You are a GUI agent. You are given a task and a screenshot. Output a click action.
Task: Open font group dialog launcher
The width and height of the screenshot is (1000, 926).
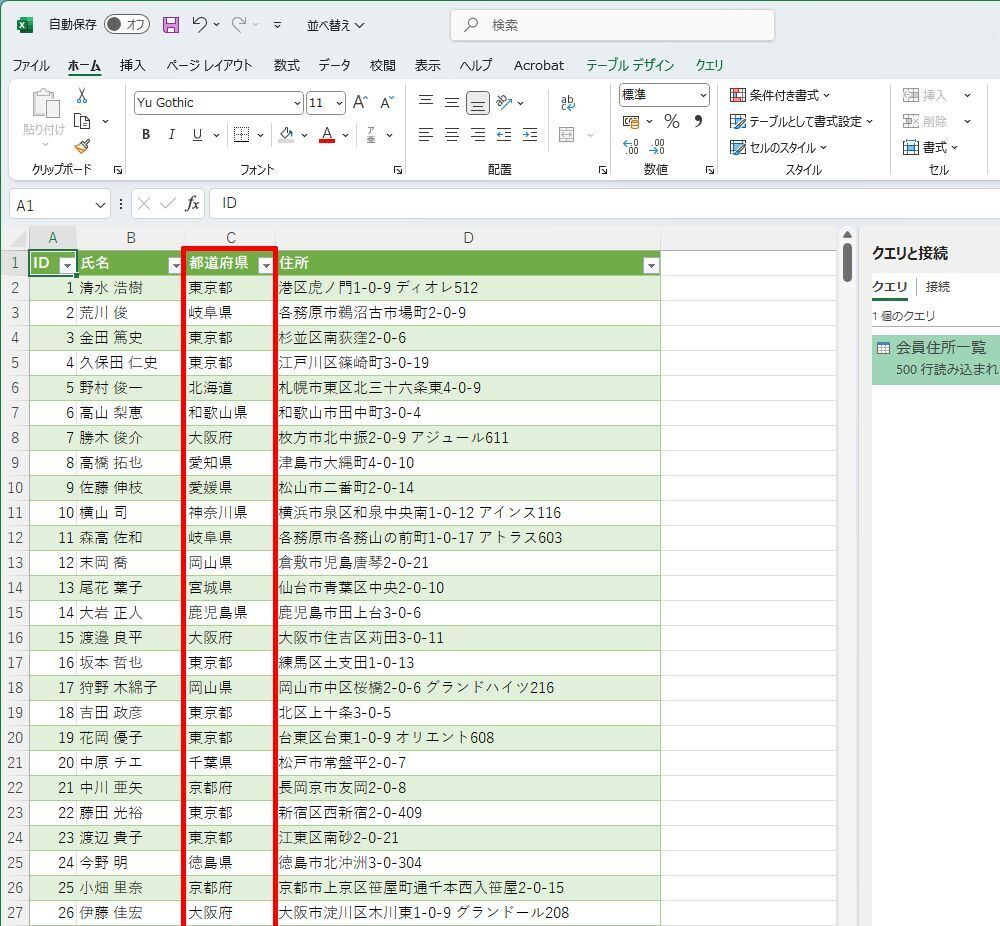pyautogui.click(x=397, y=170)
